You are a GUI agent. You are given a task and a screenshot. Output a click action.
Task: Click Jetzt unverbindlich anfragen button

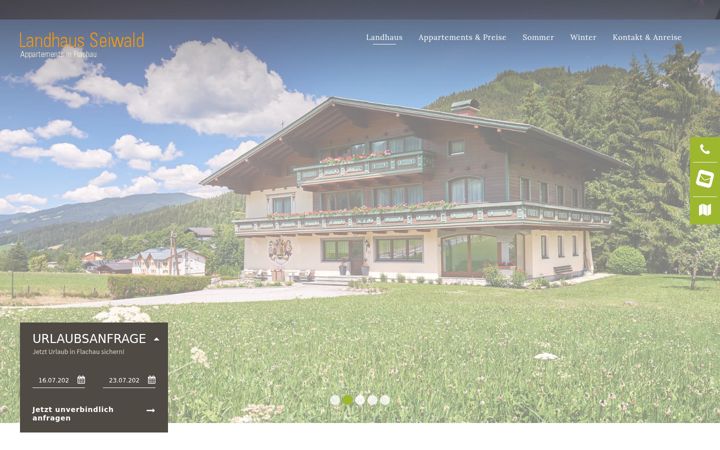tap(94, 414)
